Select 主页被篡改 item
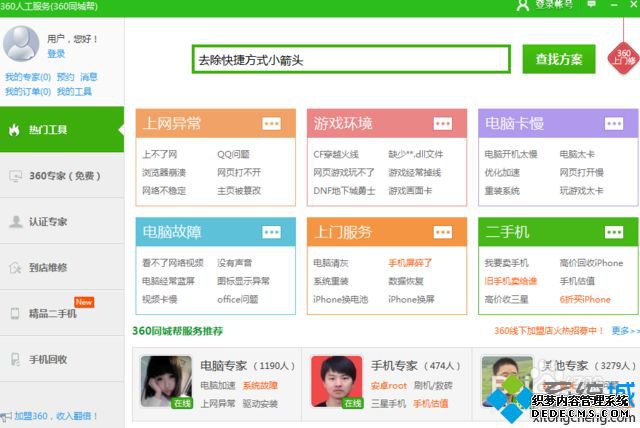 click(x=239, y=191)
